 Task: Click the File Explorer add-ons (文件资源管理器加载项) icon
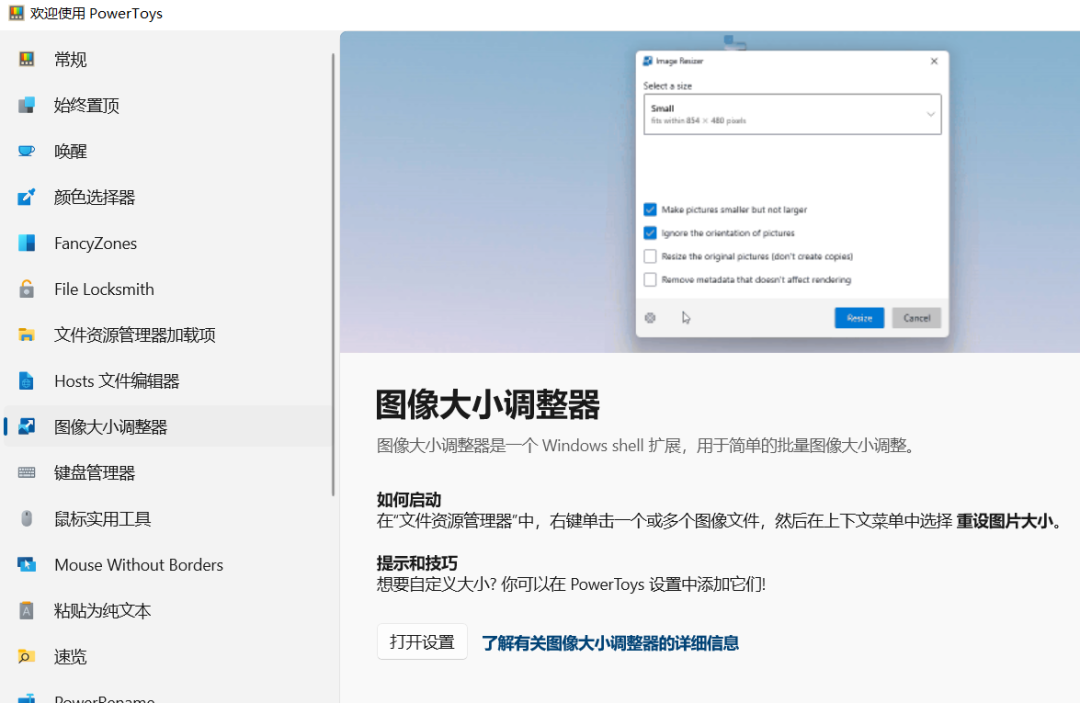tap(26, 335)
